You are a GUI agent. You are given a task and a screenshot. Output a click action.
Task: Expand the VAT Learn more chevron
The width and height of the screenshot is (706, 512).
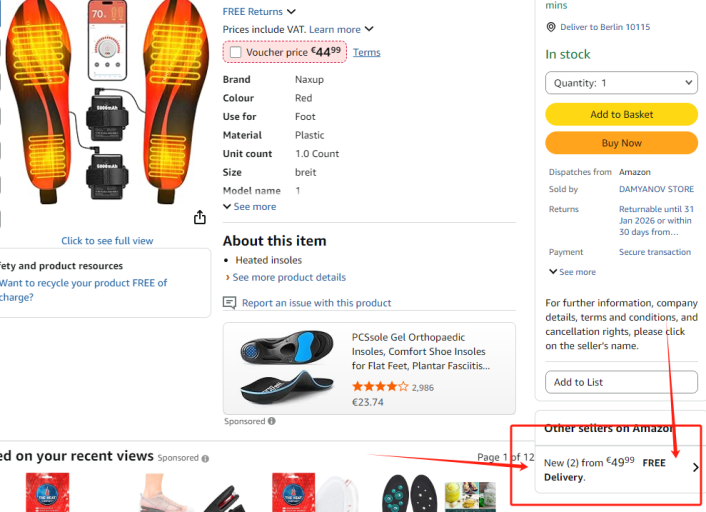pos(369,30)
